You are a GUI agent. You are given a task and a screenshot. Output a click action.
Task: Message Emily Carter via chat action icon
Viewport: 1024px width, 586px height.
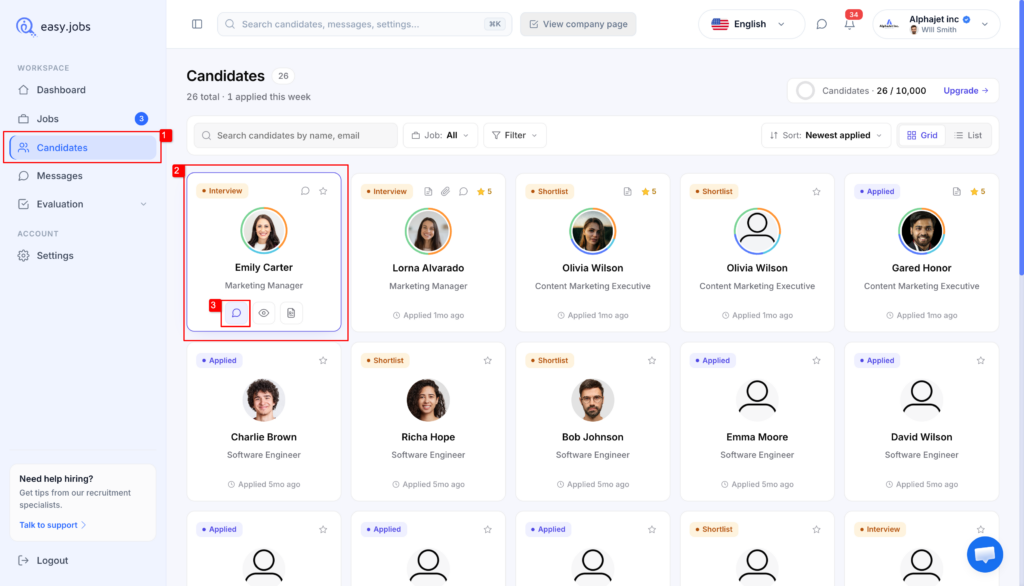pos(236,313)
